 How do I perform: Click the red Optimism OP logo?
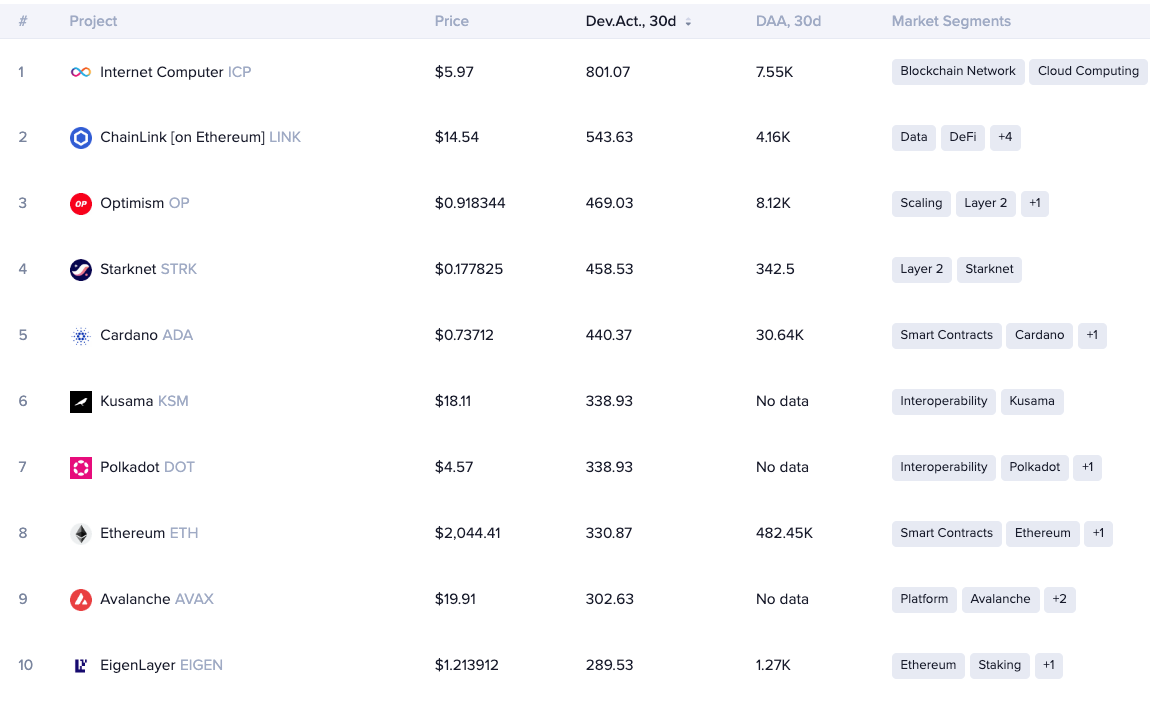click(x=81, y=204)
